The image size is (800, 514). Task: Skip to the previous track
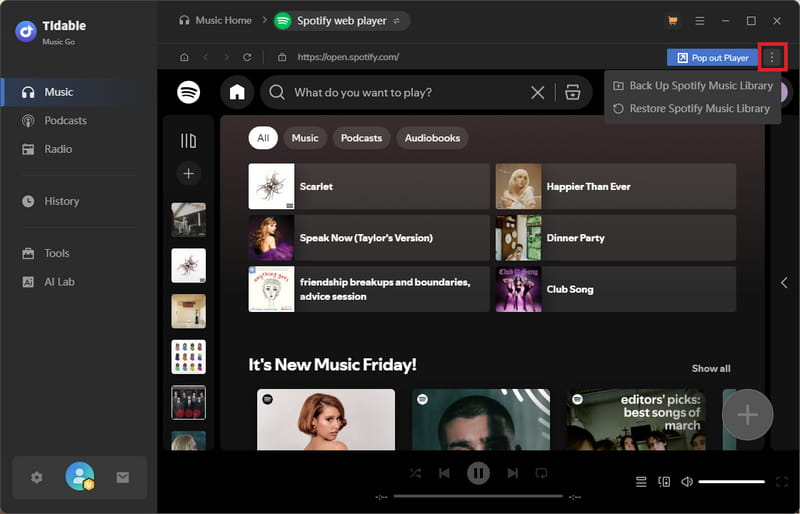tap(444, 474)
